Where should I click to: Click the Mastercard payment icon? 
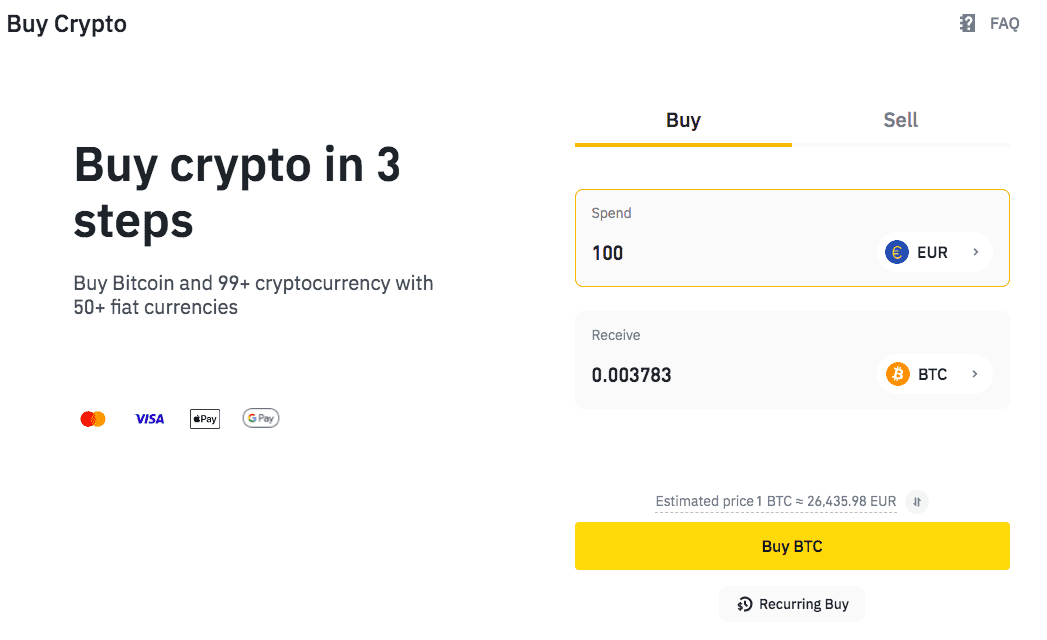(92, 418)
